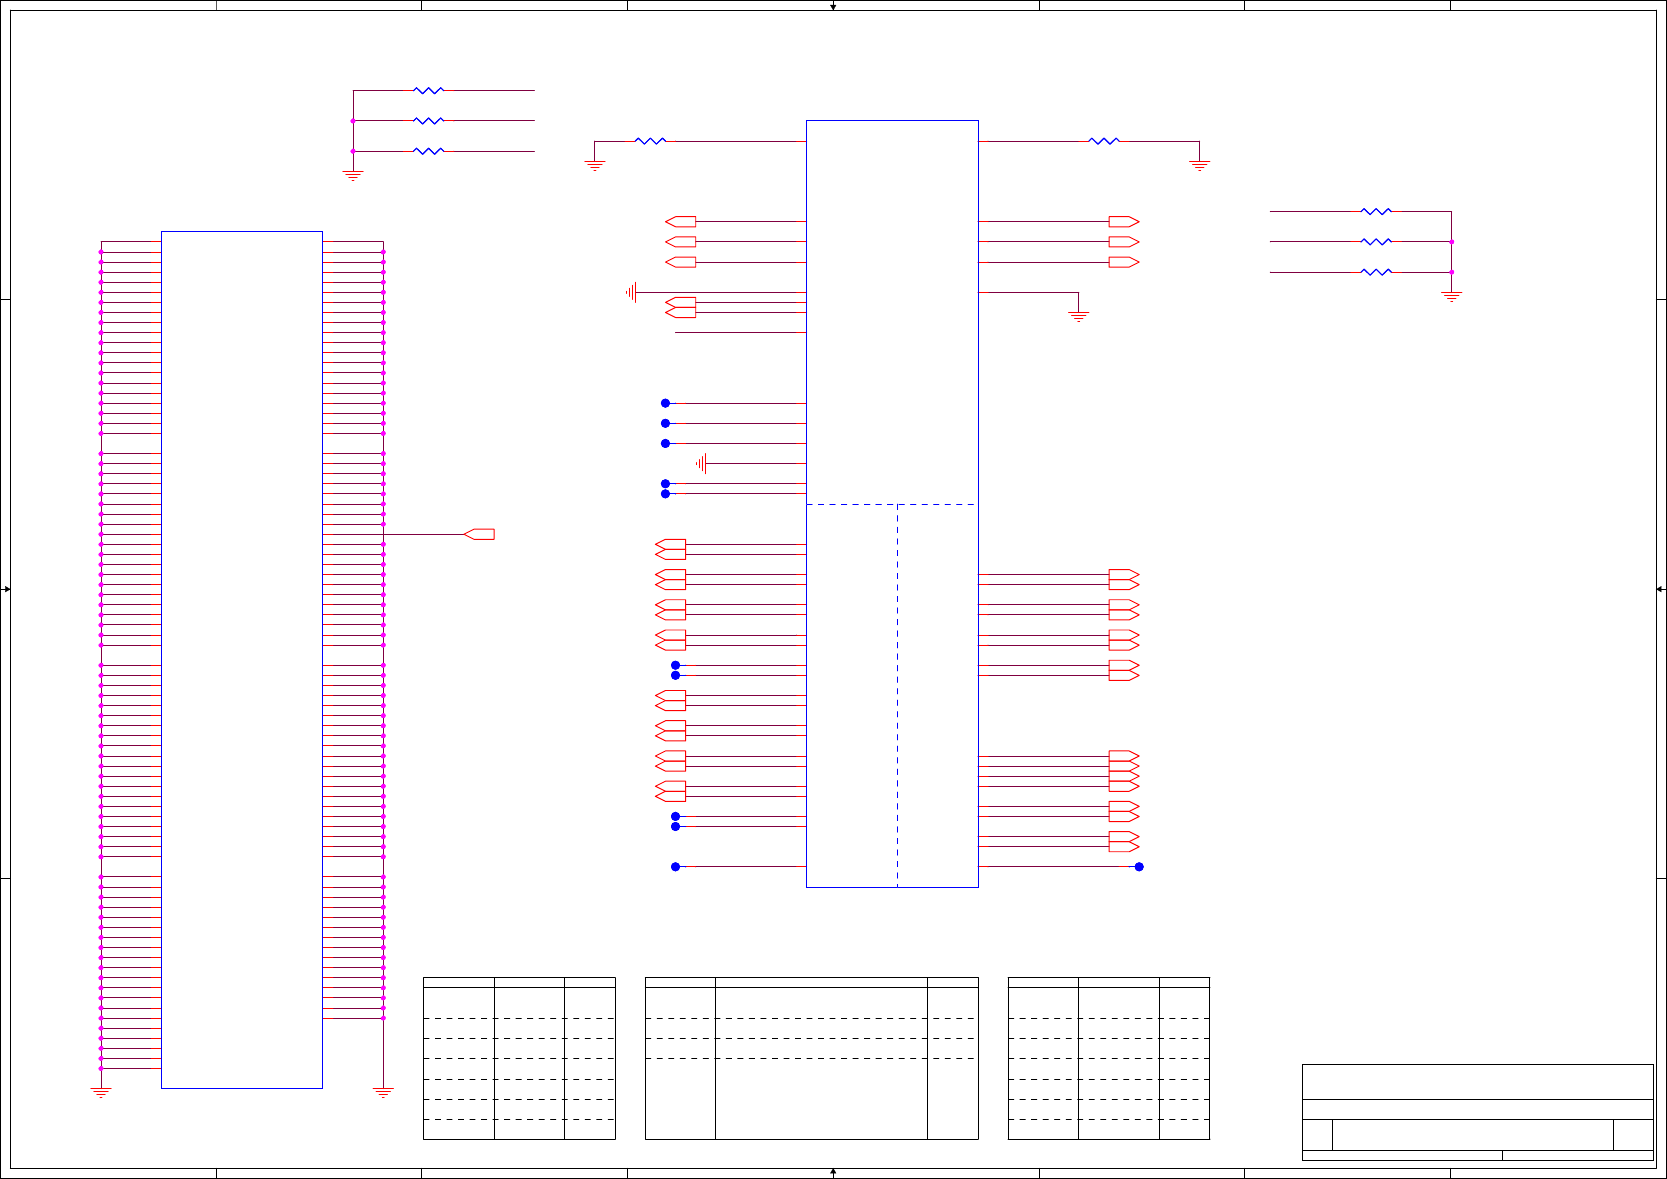Select the bottom resistor of the right-side resistor trio
This screenshot has height=1179, width=1667.
(1377, 272)
